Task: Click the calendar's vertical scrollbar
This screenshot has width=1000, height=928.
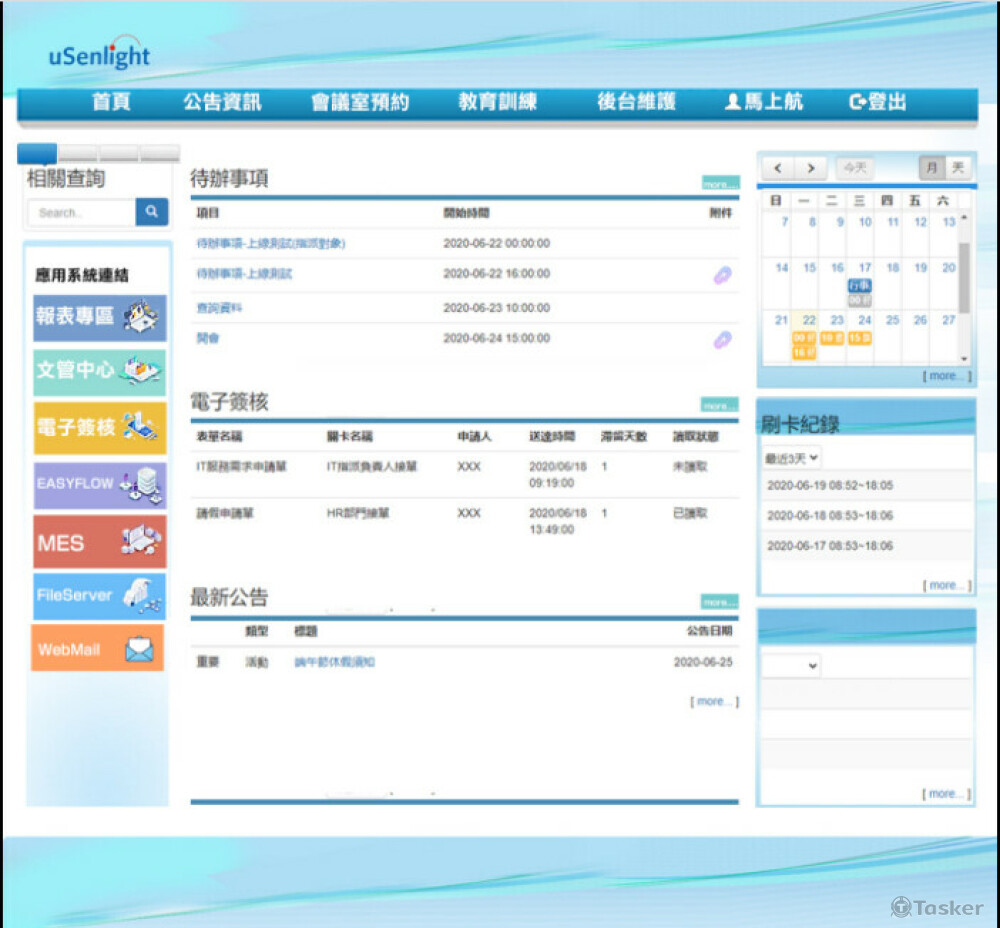Action: [x=963, y=280]
